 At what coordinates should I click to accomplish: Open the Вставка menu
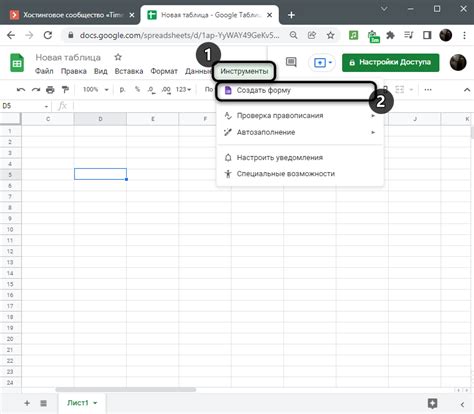pyautogui.click(x=129, y=71)
